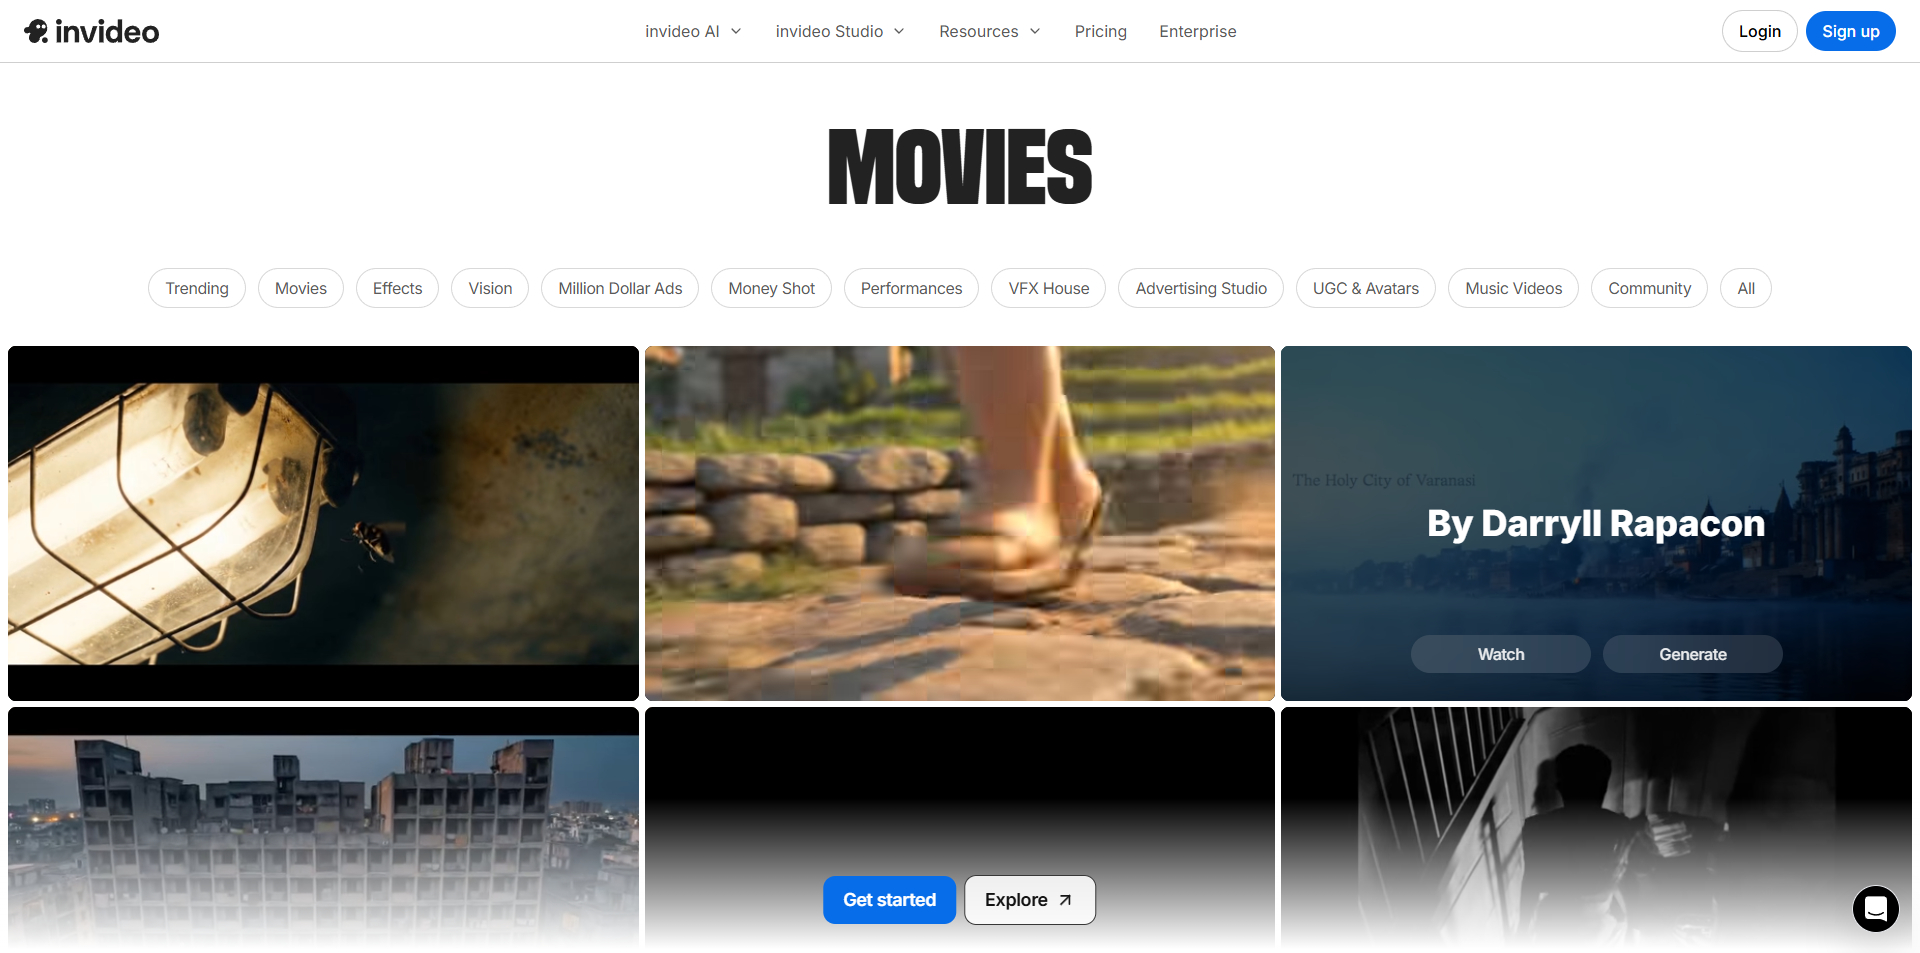
Task: Click the Get started button
Action: pos(889,899)
